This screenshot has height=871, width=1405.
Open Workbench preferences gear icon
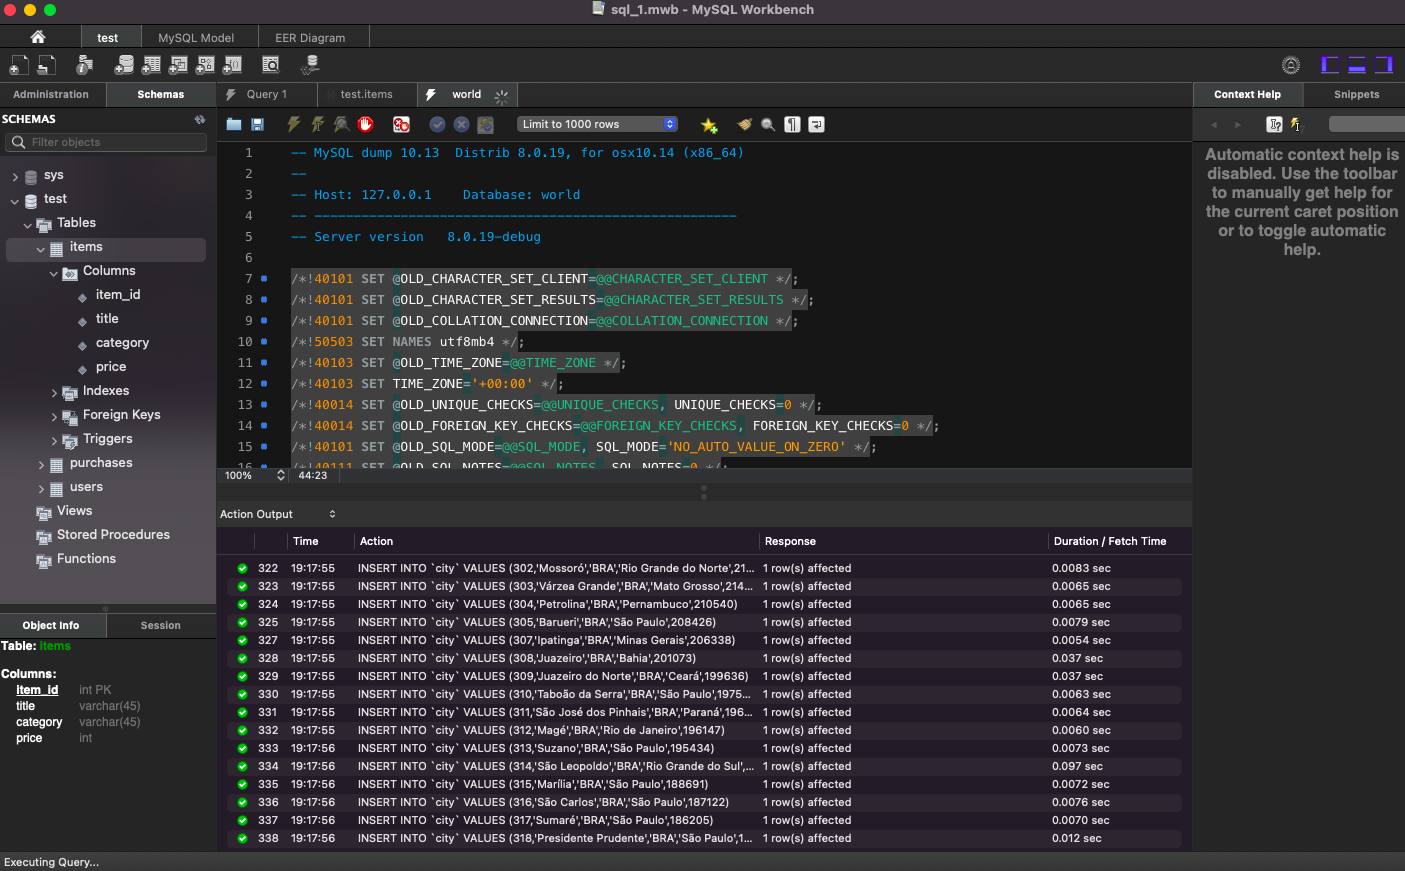(1291, 65)
